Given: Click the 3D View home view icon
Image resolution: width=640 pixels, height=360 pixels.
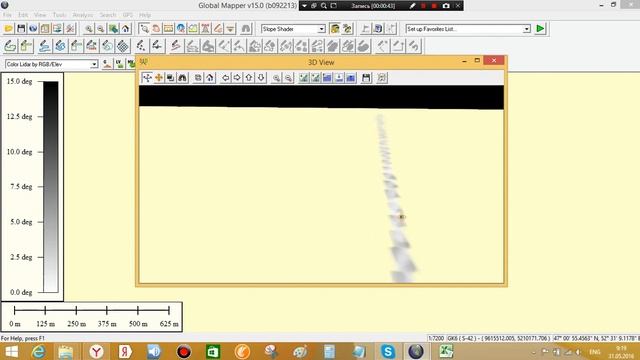Looking at the screenshot, I should 210,78.
